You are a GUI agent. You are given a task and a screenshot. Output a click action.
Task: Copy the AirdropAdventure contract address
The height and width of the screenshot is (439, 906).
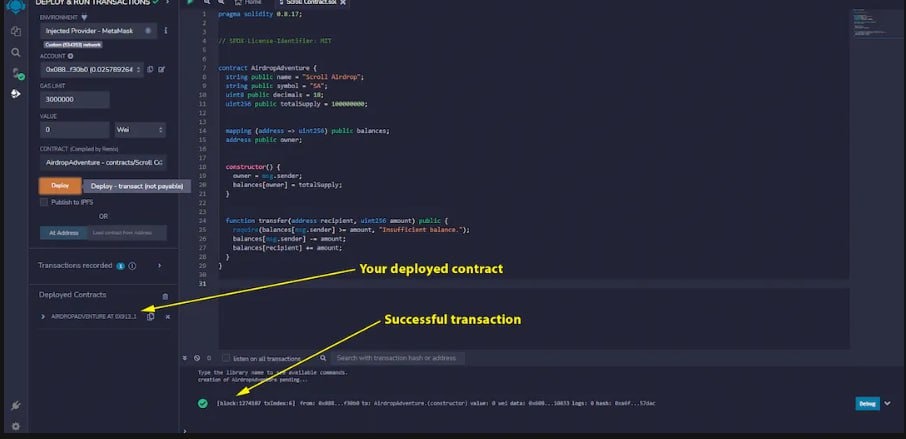151,317
